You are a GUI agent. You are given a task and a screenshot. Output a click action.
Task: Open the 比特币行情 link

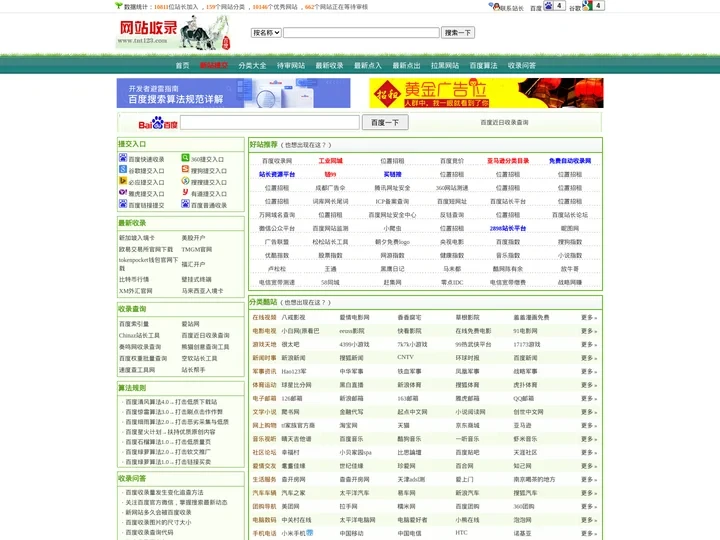coord(134,279)
